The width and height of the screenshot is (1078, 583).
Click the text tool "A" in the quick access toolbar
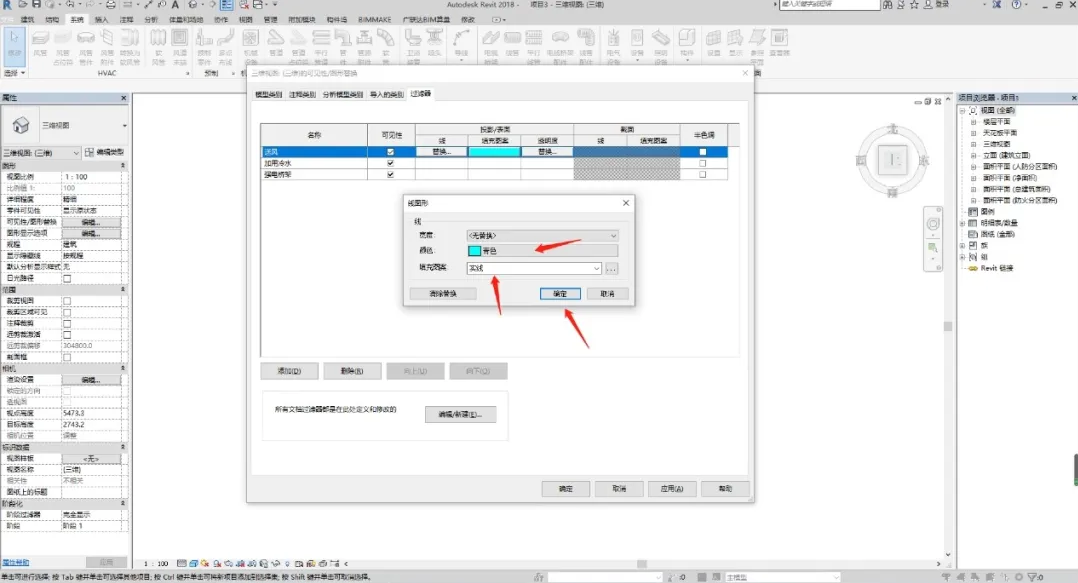[175, 5]
